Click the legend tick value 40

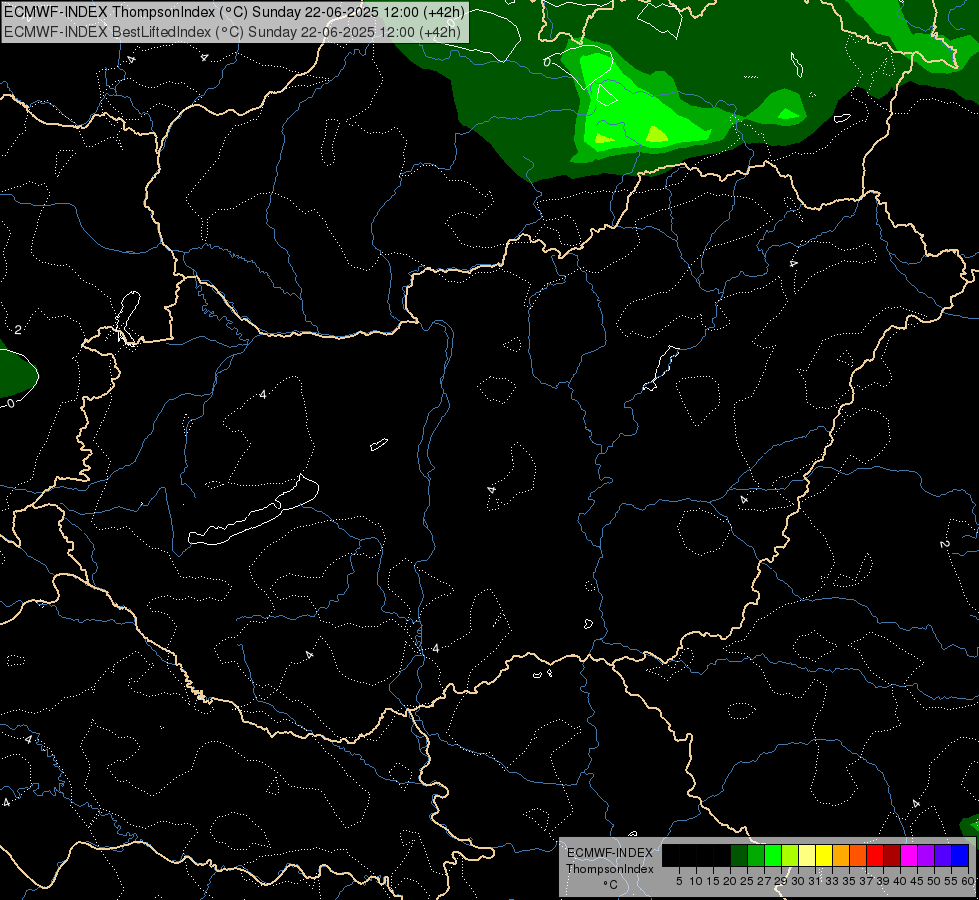[x=900, y=881]
